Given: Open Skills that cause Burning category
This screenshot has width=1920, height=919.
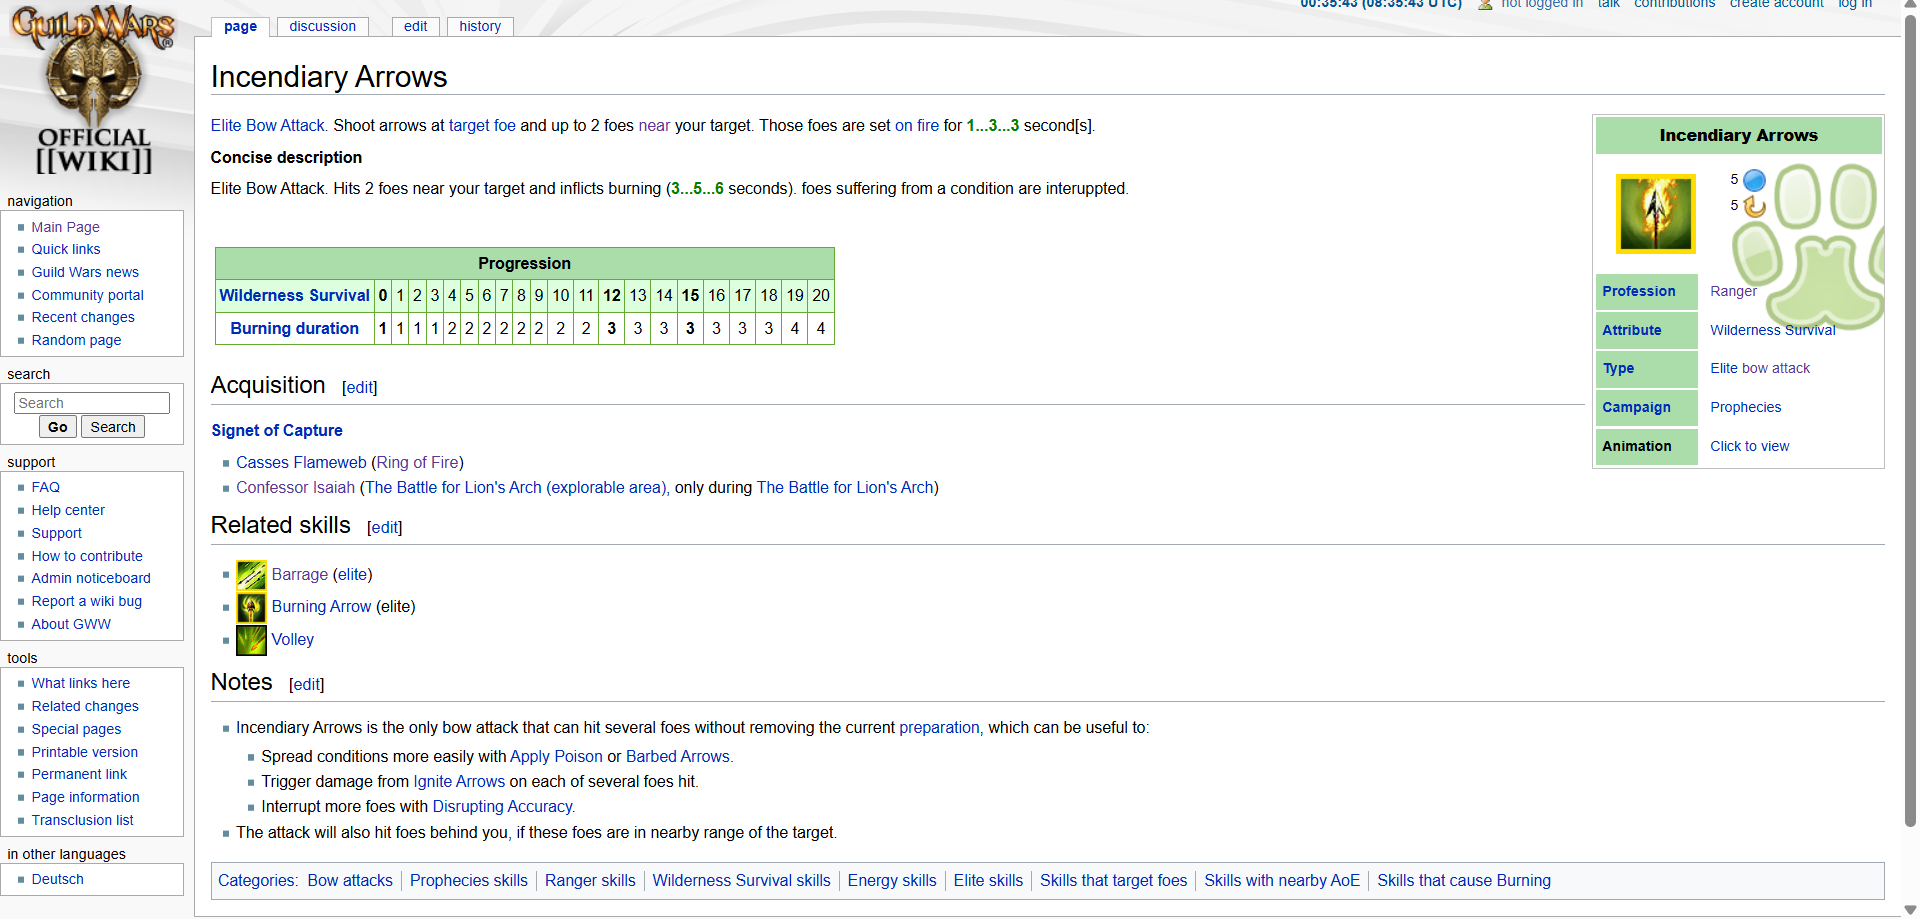Looking at the screenshot, I should point(1464,880).
